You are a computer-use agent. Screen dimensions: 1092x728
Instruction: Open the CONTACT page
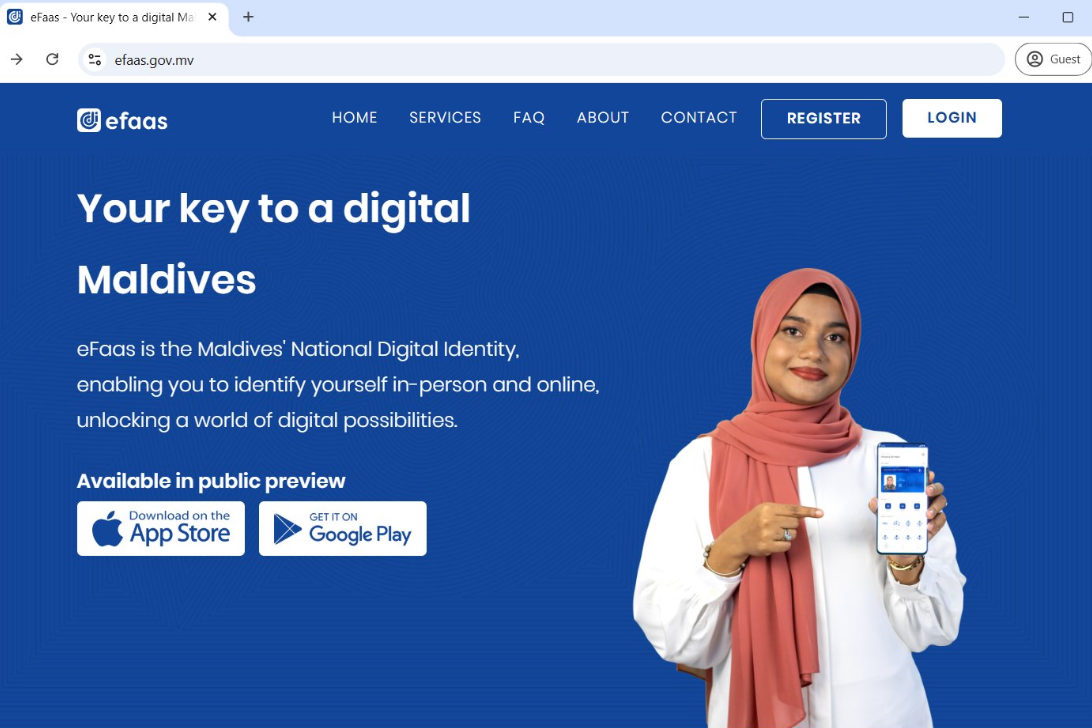tap(699, 118)
